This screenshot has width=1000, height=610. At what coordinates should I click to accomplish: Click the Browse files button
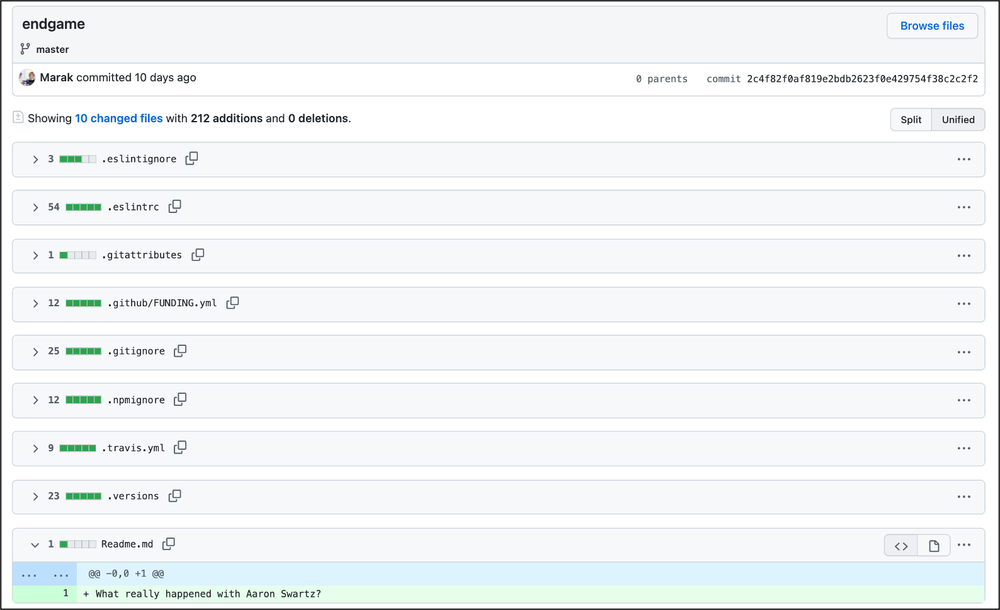932,26
